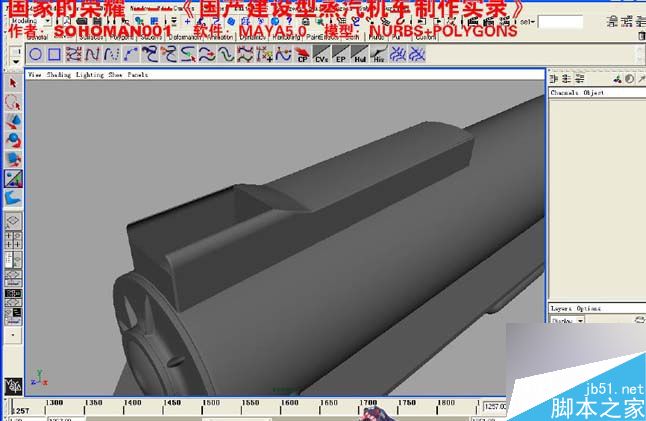Viewport: 646px width, 421px height.
Task: Select the Rotate tool with sphere icon
Action: [13, 140]
